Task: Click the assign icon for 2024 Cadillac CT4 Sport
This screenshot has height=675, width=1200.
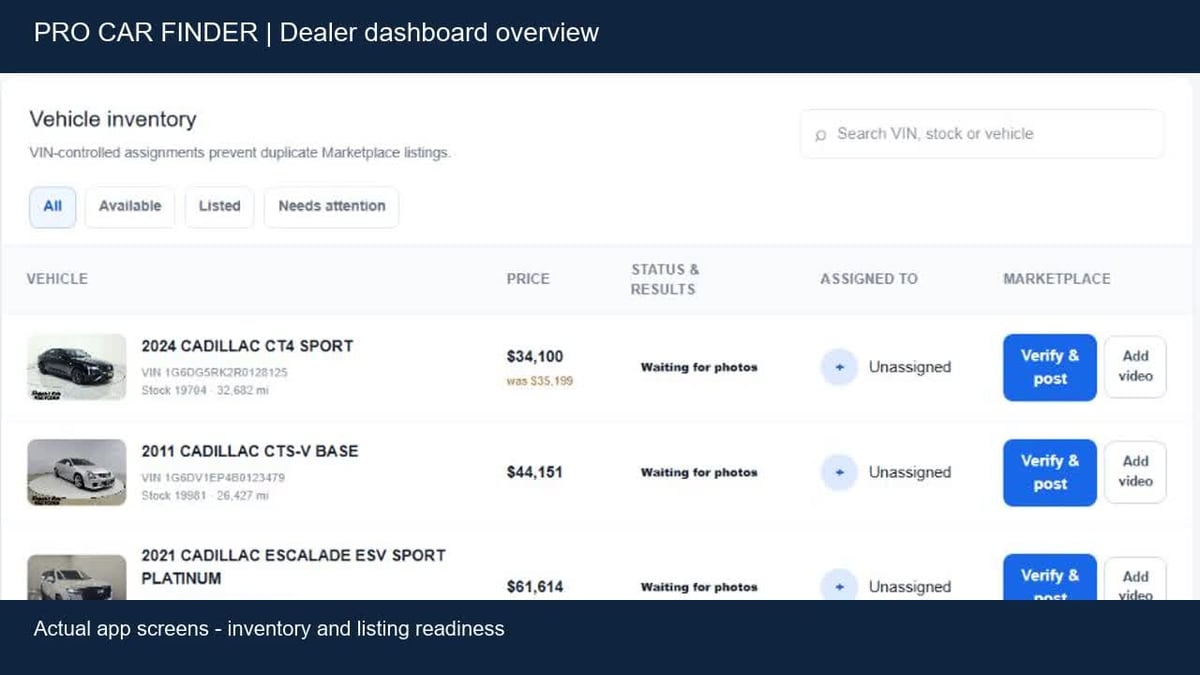Action: point(839,367)
